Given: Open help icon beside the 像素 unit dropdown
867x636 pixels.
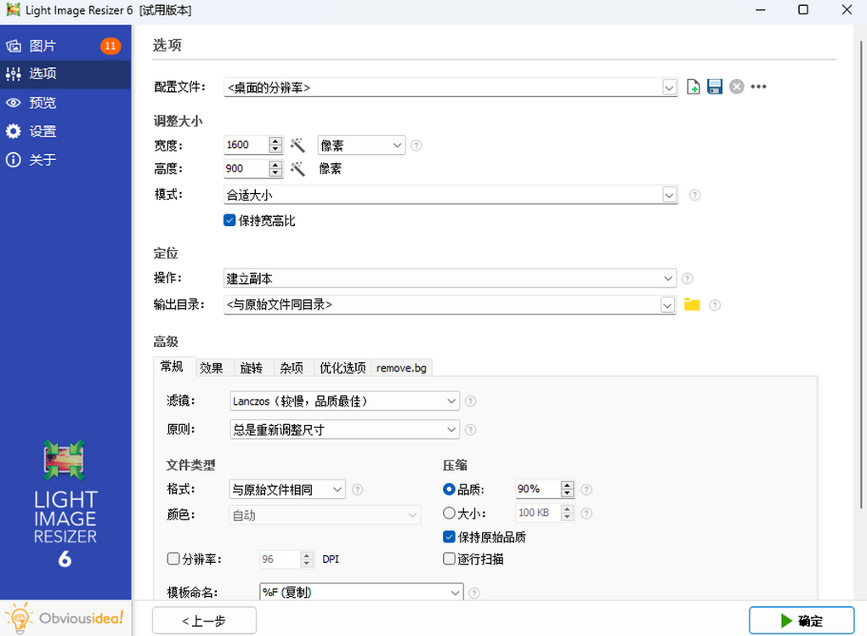Looking at the screenshot, I should pos(416,145).
